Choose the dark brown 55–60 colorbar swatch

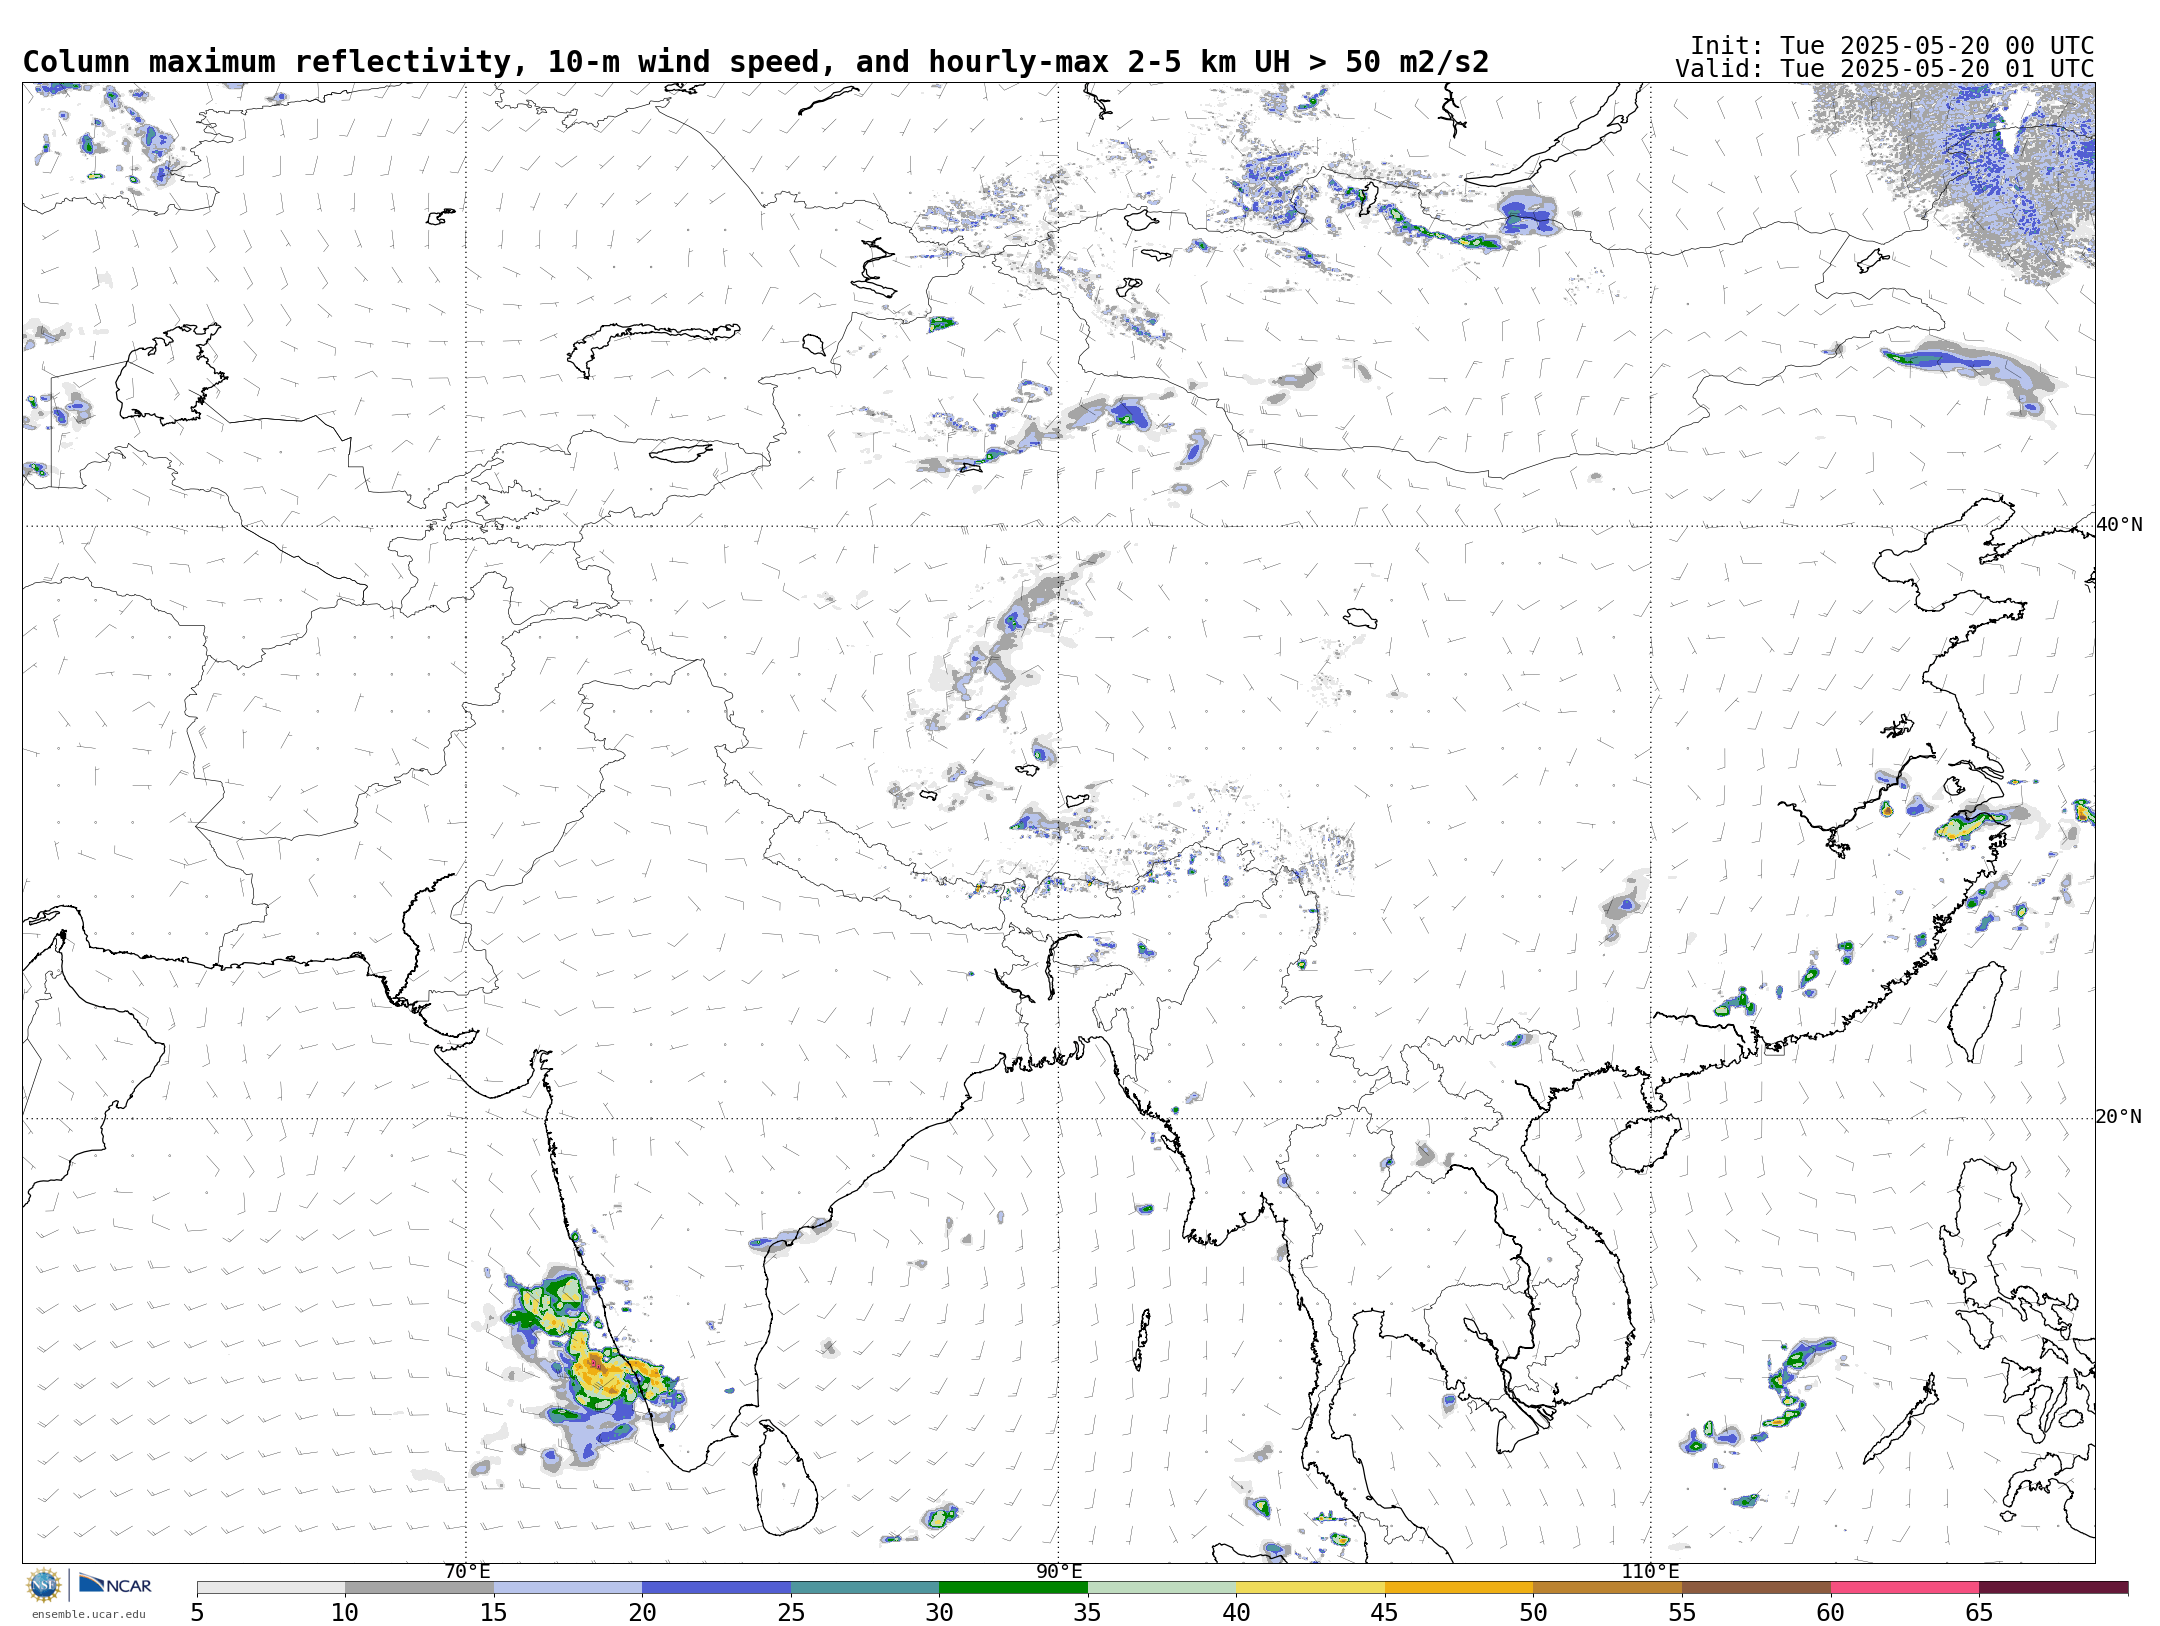pos(1756,1588)
